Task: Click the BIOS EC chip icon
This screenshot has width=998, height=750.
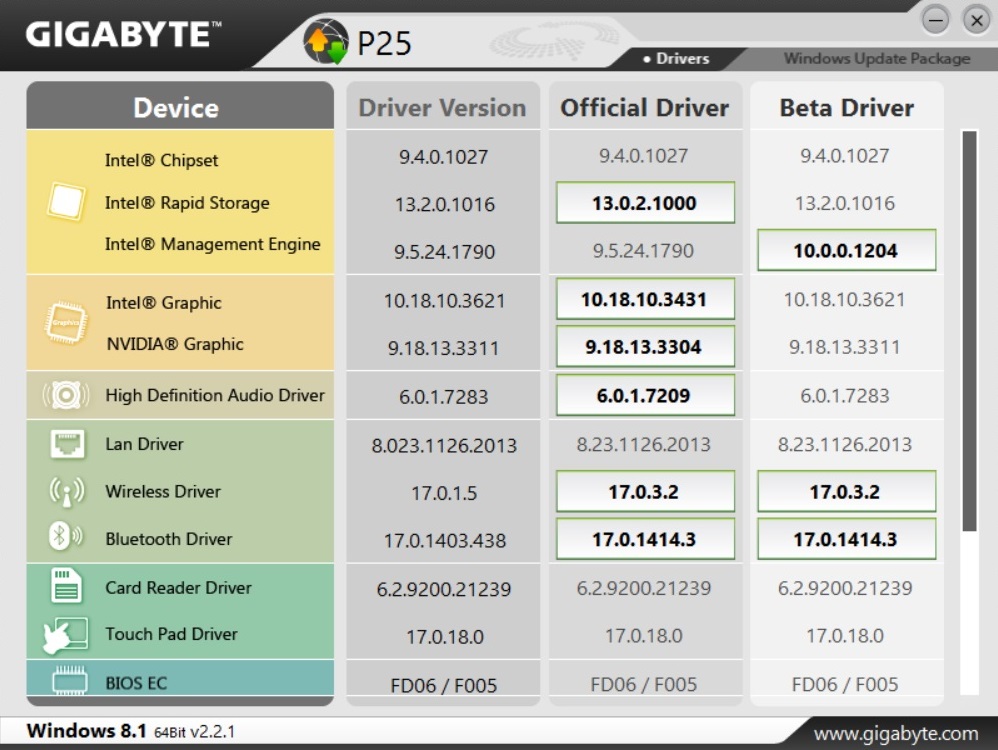Action: (66, 683)
